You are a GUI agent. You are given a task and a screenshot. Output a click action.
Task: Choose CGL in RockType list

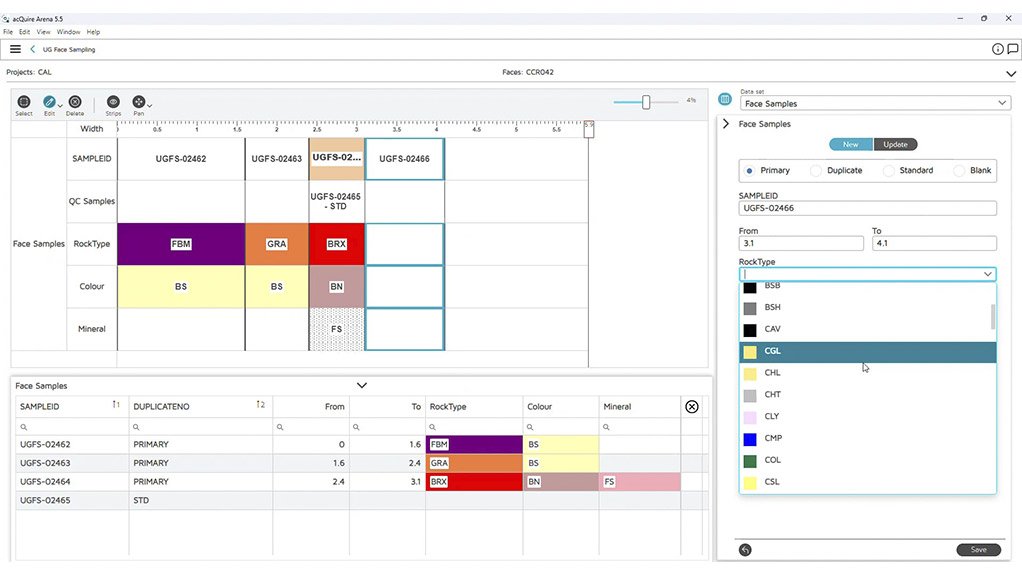(x=868, y=351)
